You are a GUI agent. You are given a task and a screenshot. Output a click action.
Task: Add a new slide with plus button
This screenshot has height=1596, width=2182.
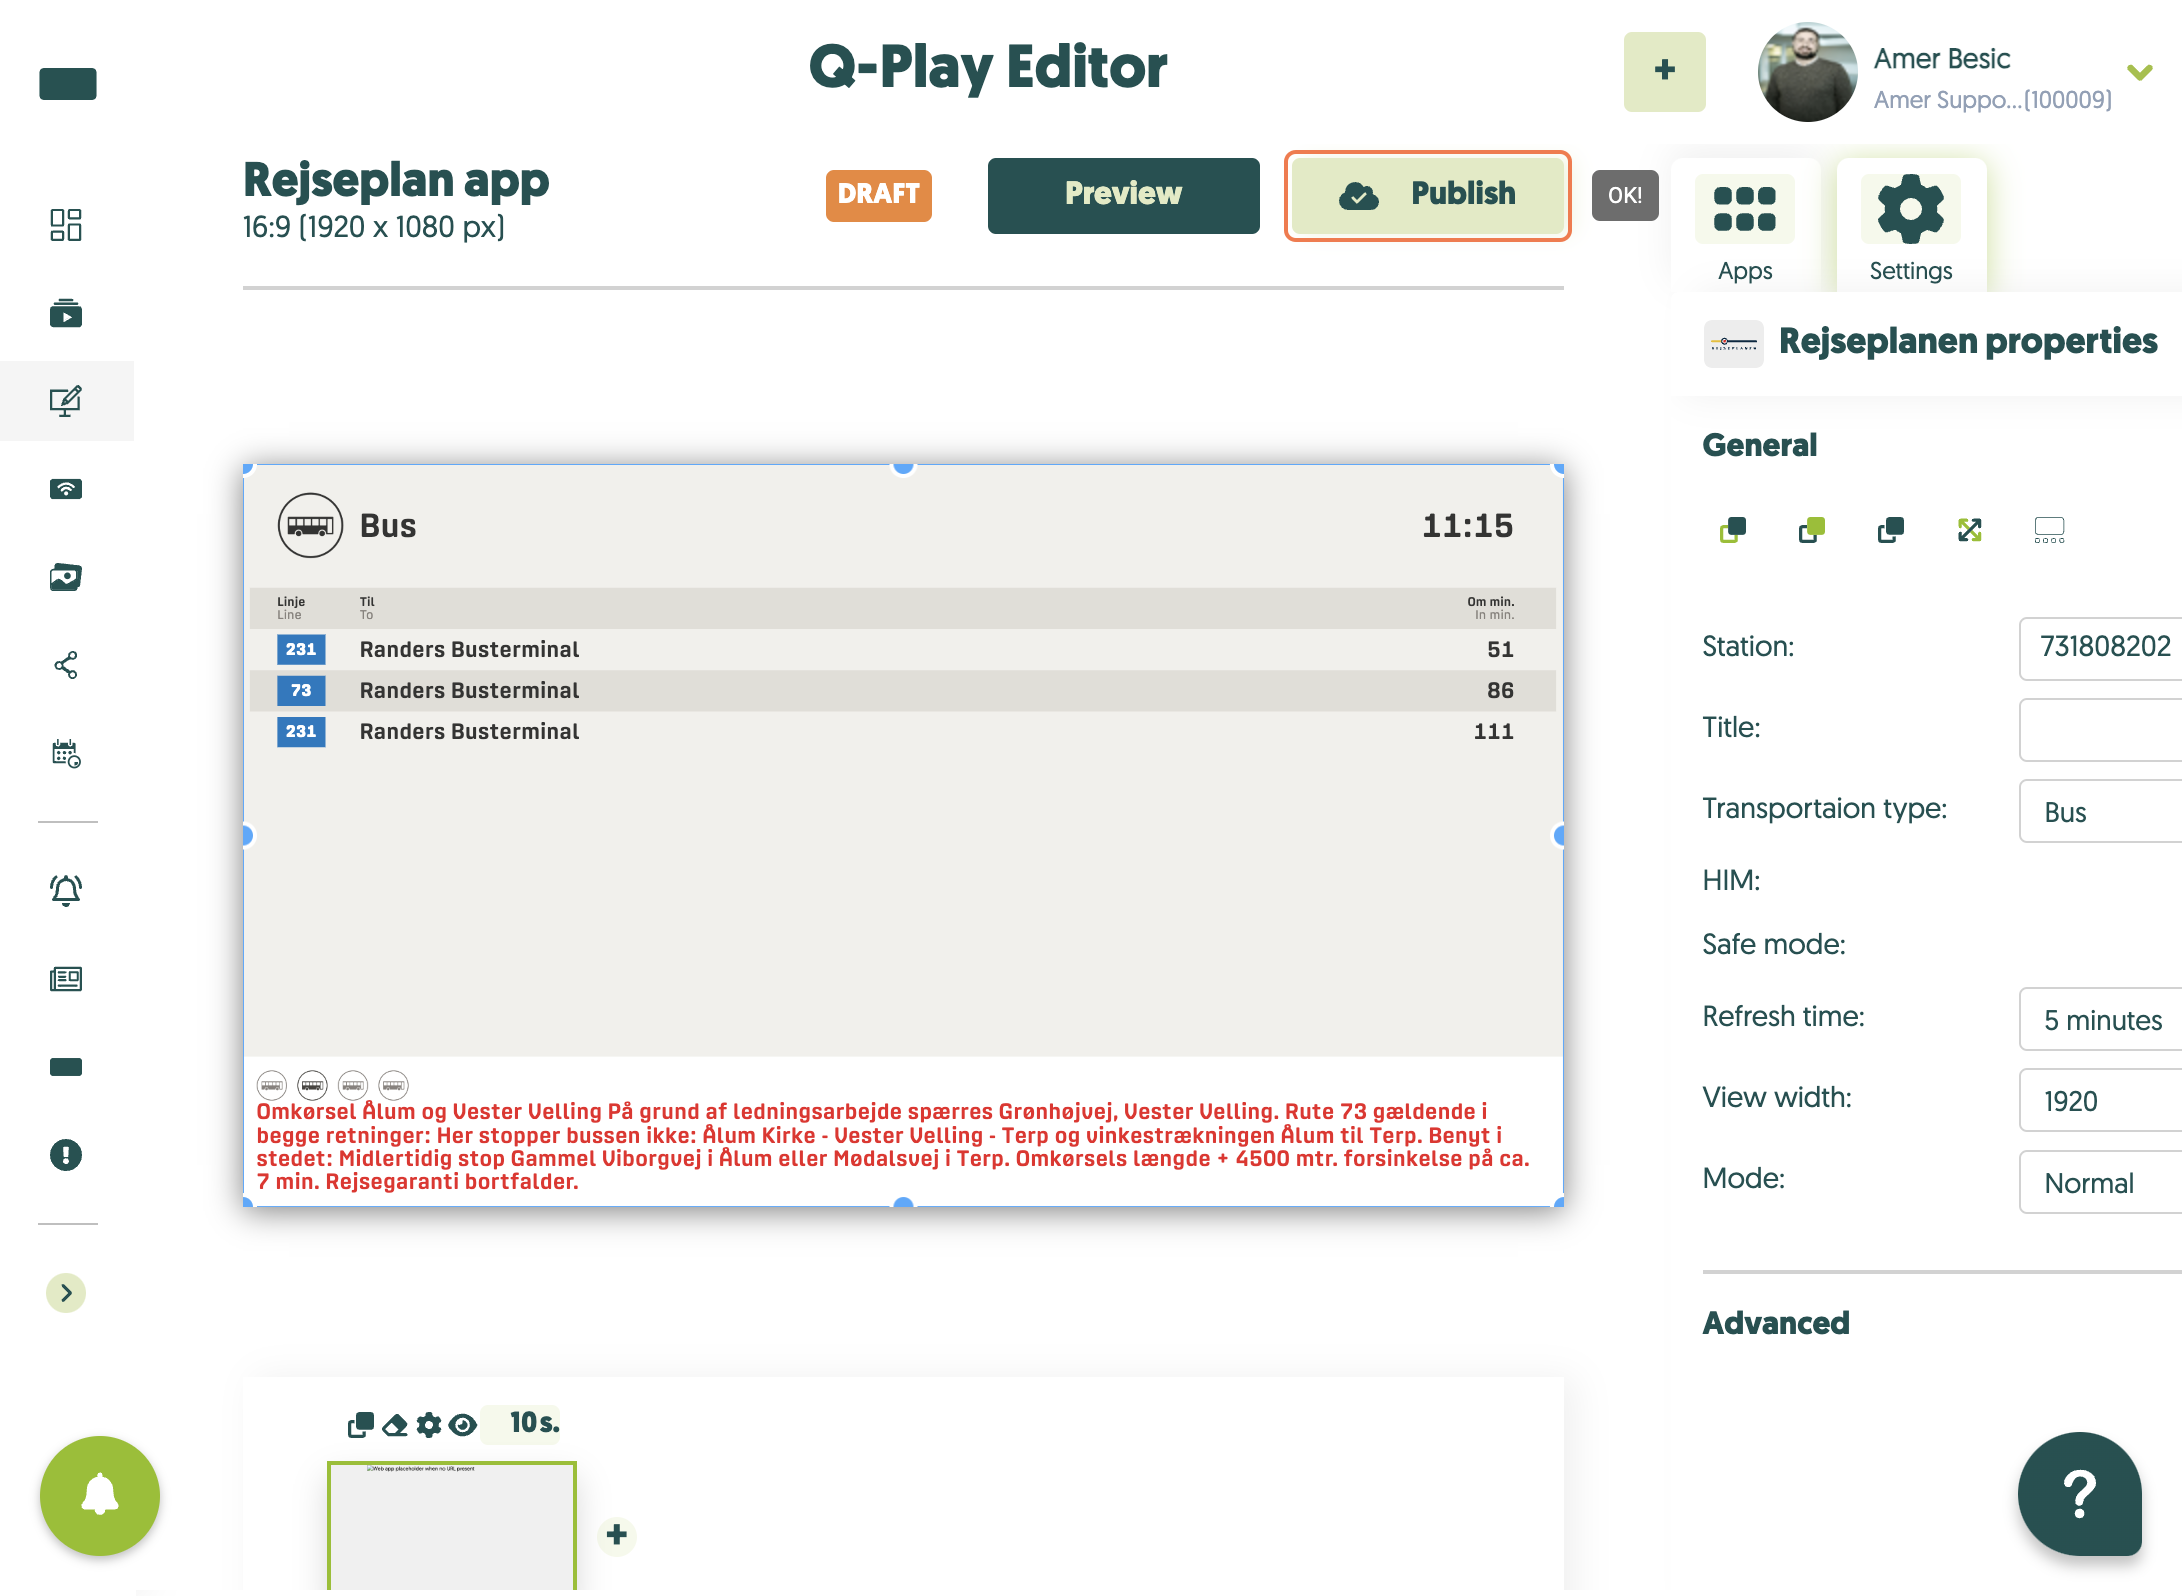(x=617, y=1535)
